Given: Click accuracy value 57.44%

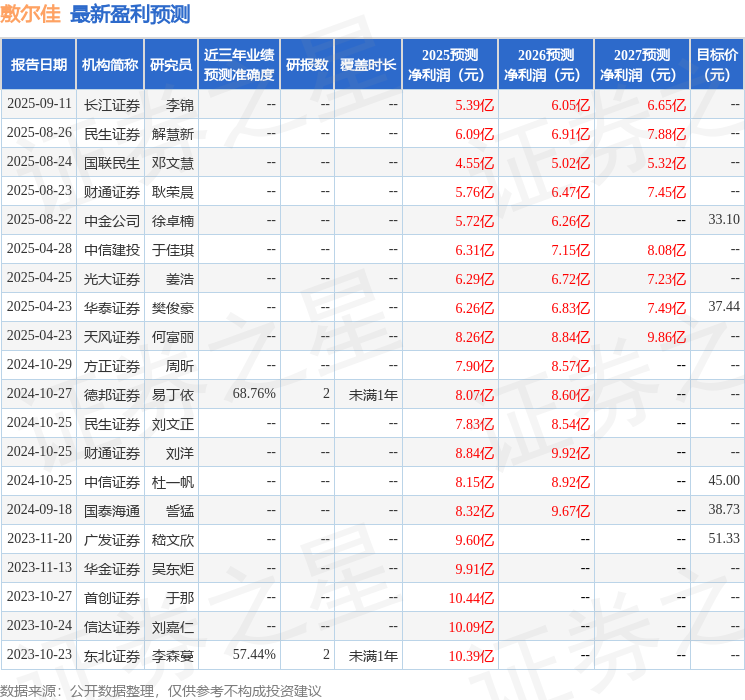Looking at the screenshot, I should 254,654.
